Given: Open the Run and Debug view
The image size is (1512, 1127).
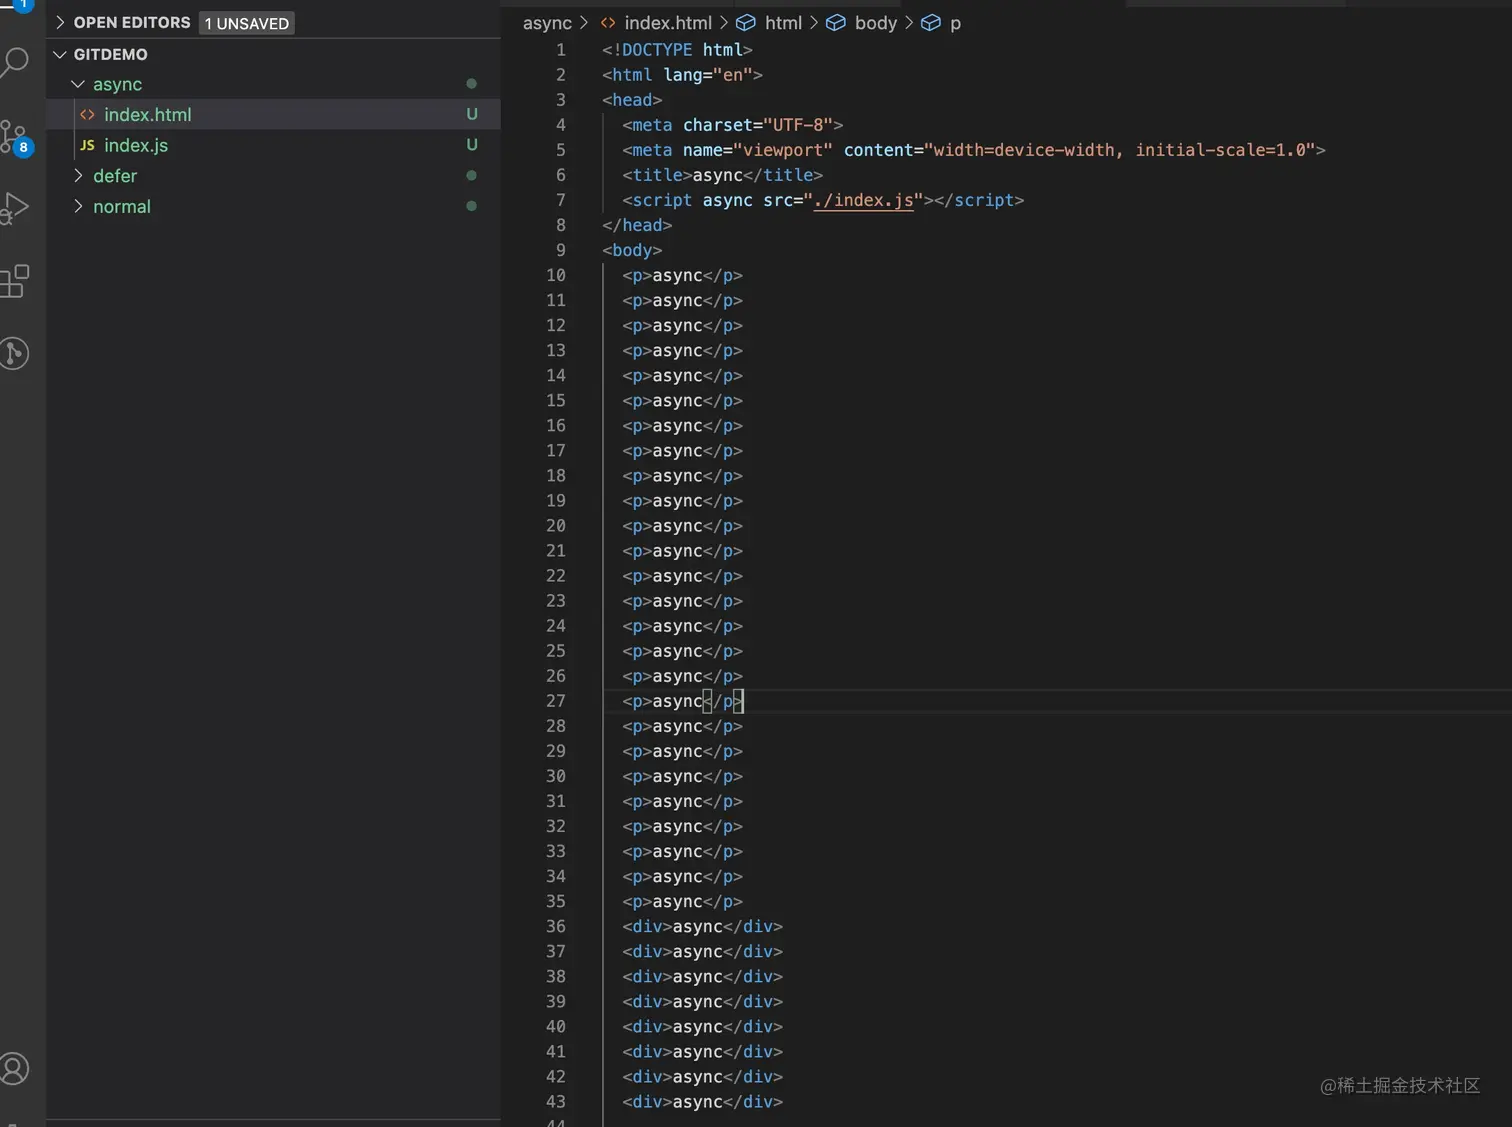Looking at the screenshot, I should click(x=14, y=208).
